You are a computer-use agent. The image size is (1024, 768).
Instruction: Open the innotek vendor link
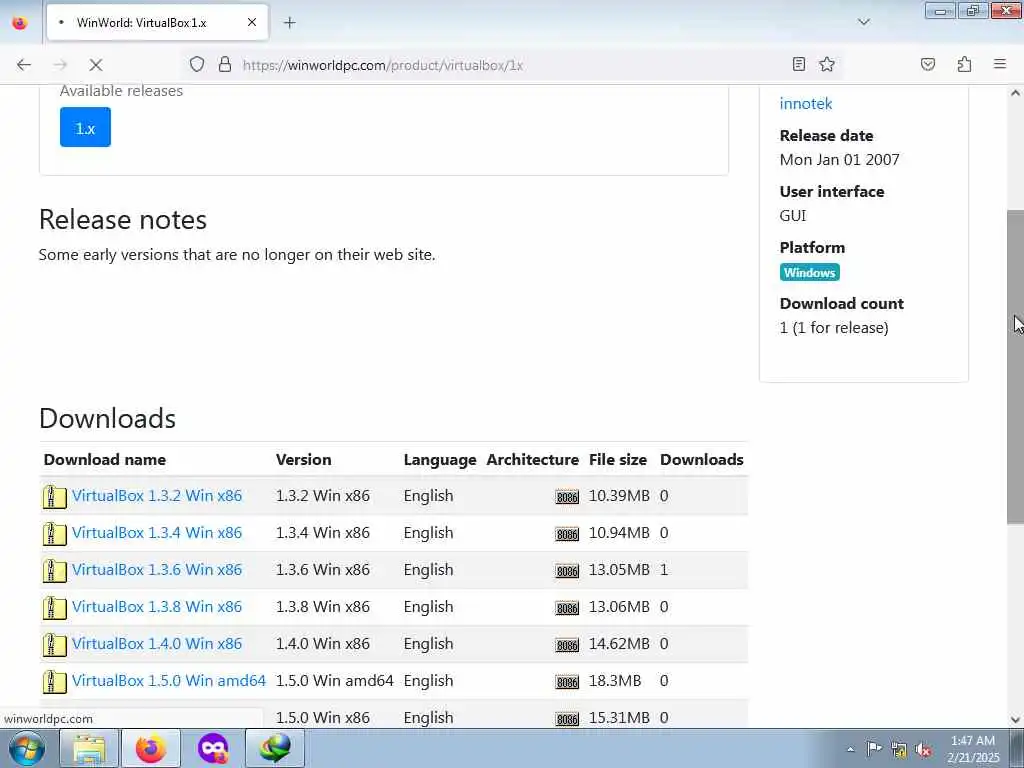(806, 103)
